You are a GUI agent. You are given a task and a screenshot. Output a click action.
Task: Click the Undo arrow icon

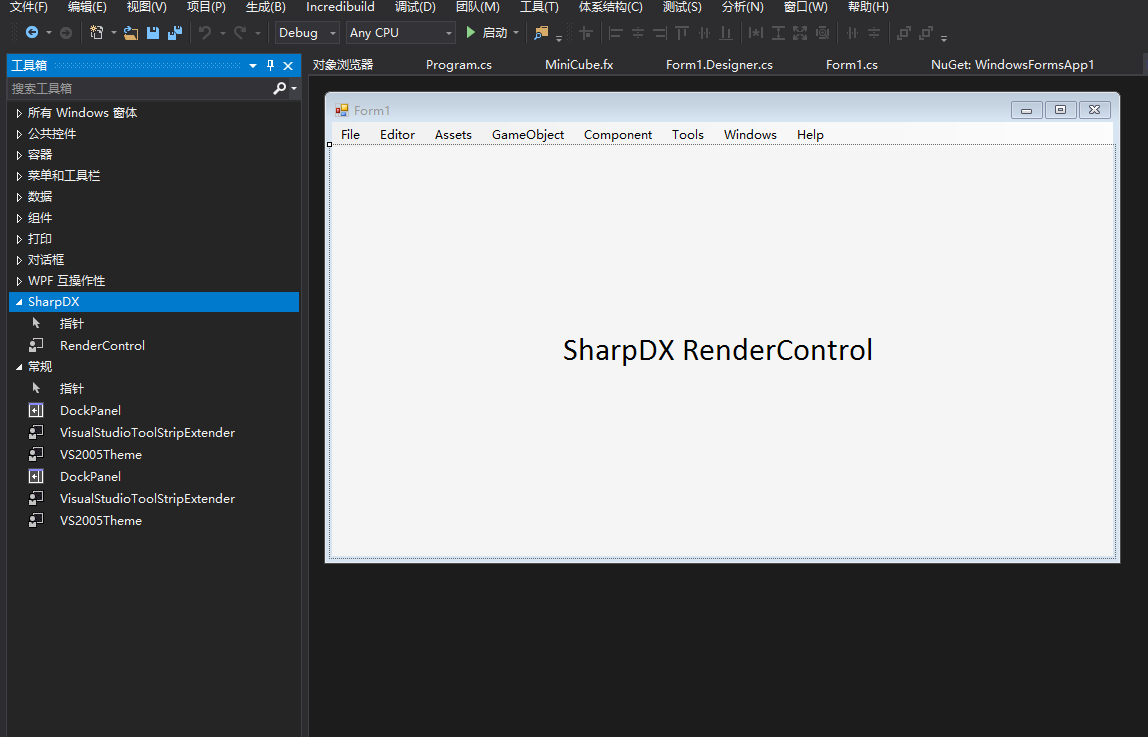click(205, 32)
